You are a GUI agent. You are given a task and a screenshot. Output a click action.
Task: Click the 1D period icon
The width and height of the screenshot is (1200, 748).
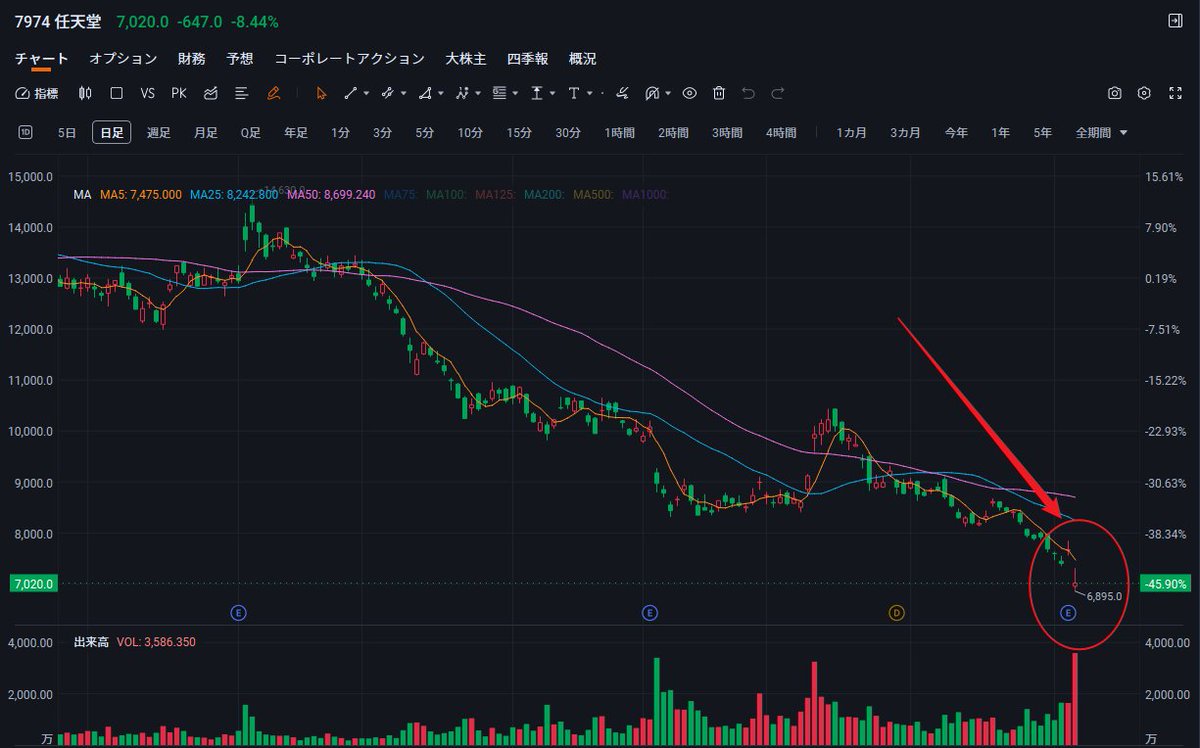tap(25, 132)
